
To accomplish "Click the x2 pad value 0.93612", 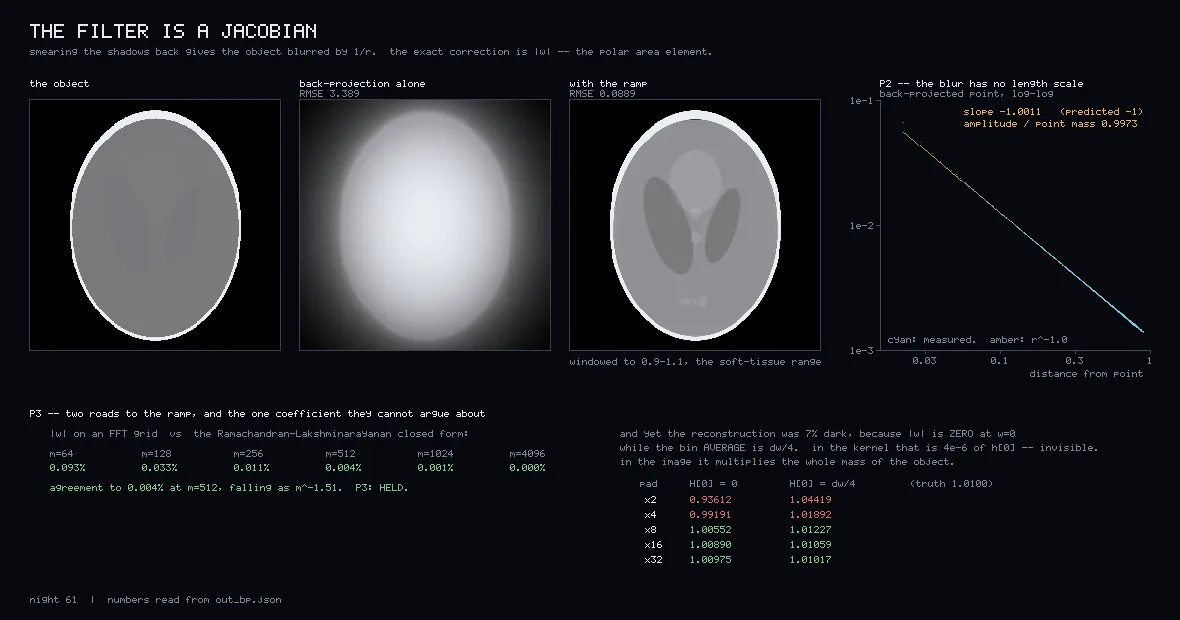I will point(710,500).
